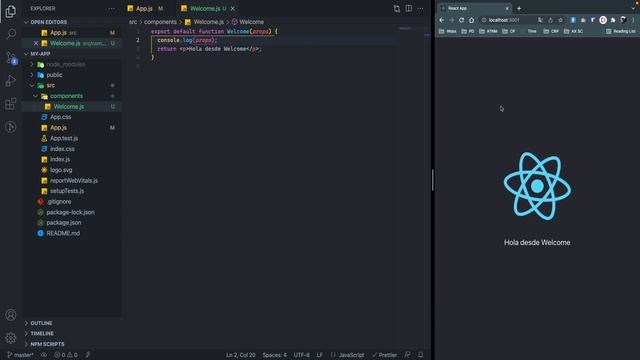Select the Welcome.js editor tab
This screenshot has height=360, width=640.
click(x=207, y=9)
